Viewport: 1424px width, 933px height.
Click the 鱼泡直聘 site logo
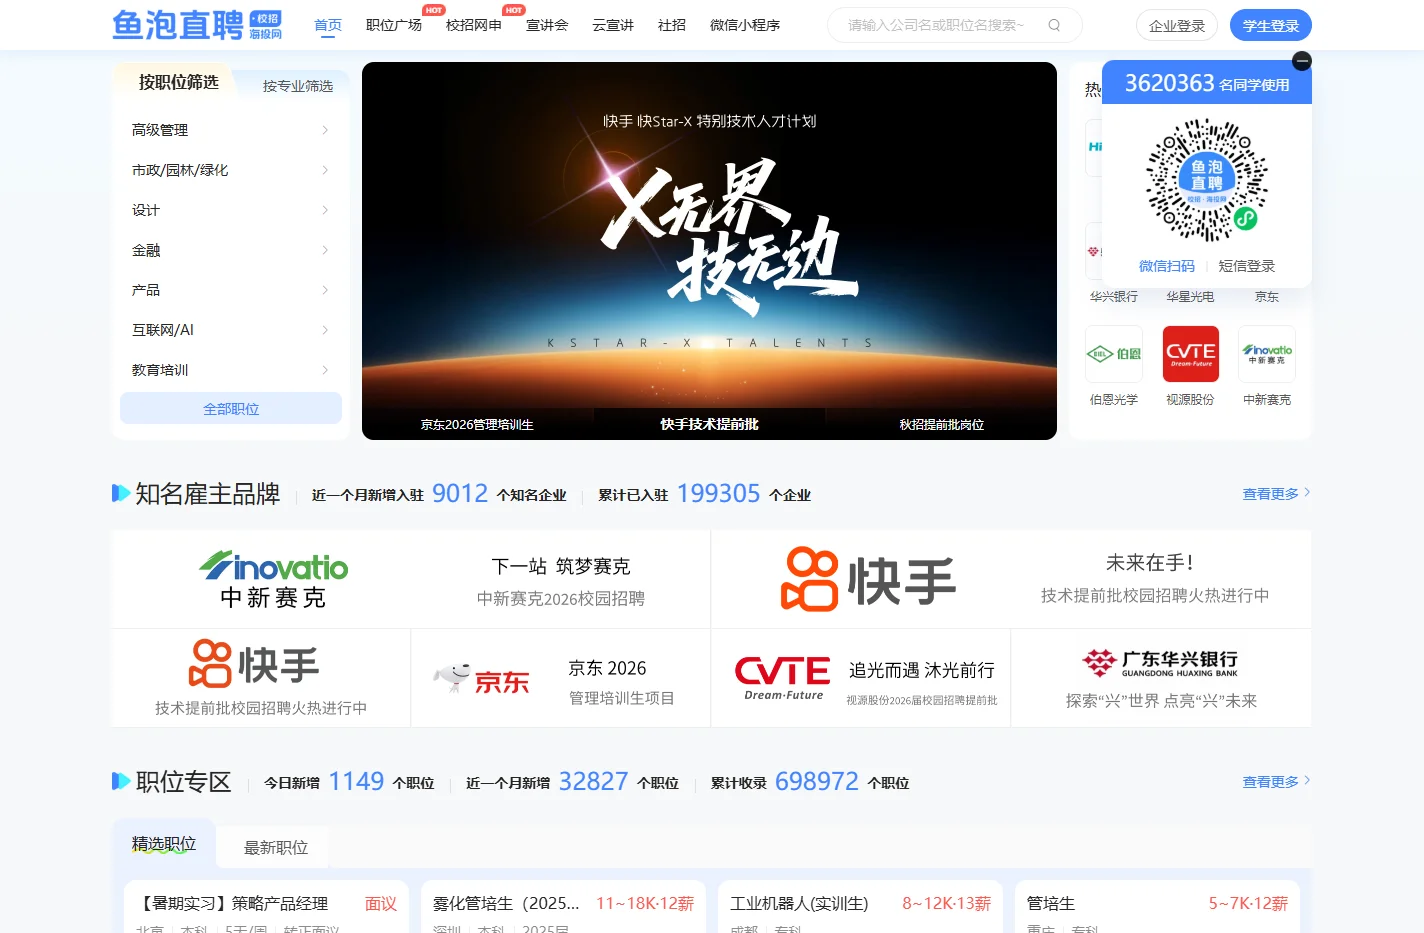197,25
